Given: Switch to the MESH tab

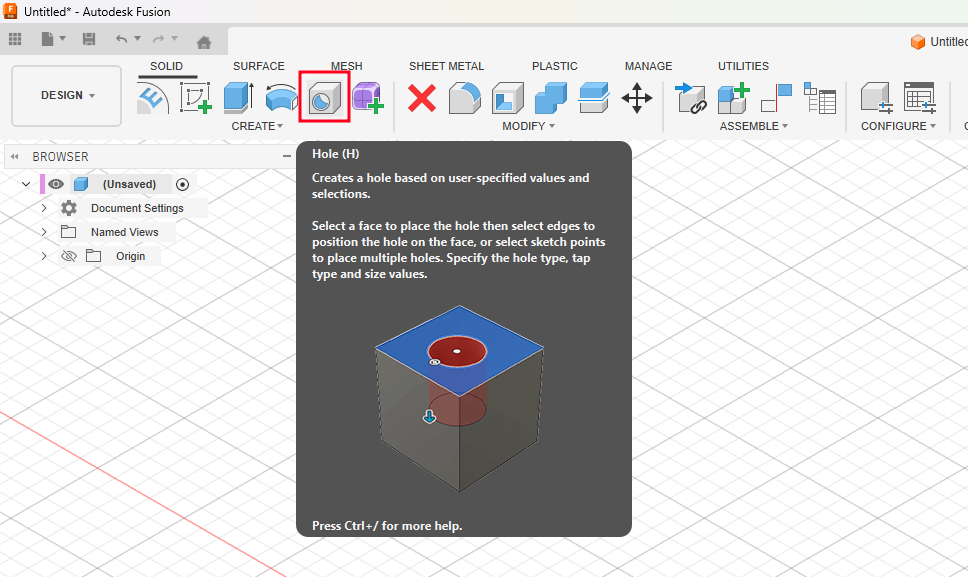Looking at the screenshot, I should (346, 66).
